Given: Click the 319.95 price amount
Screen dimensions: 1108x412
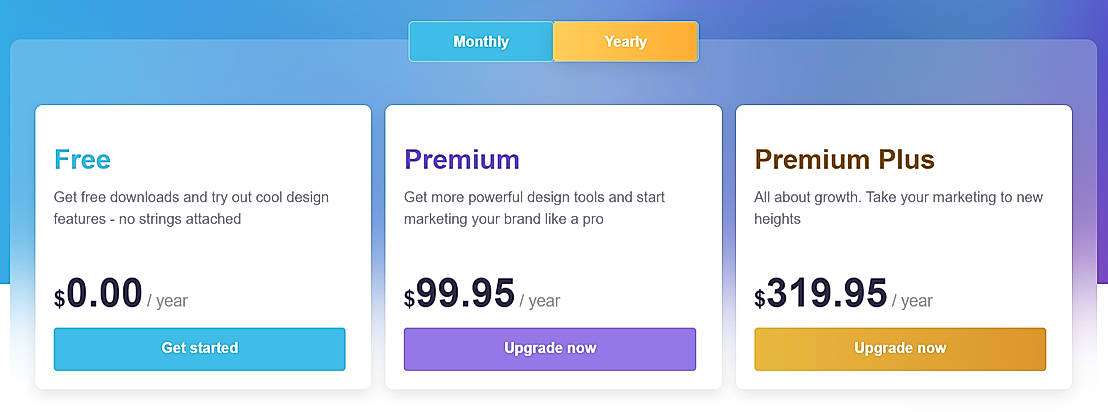Looking at the screenshot, I should coord(827,294).
